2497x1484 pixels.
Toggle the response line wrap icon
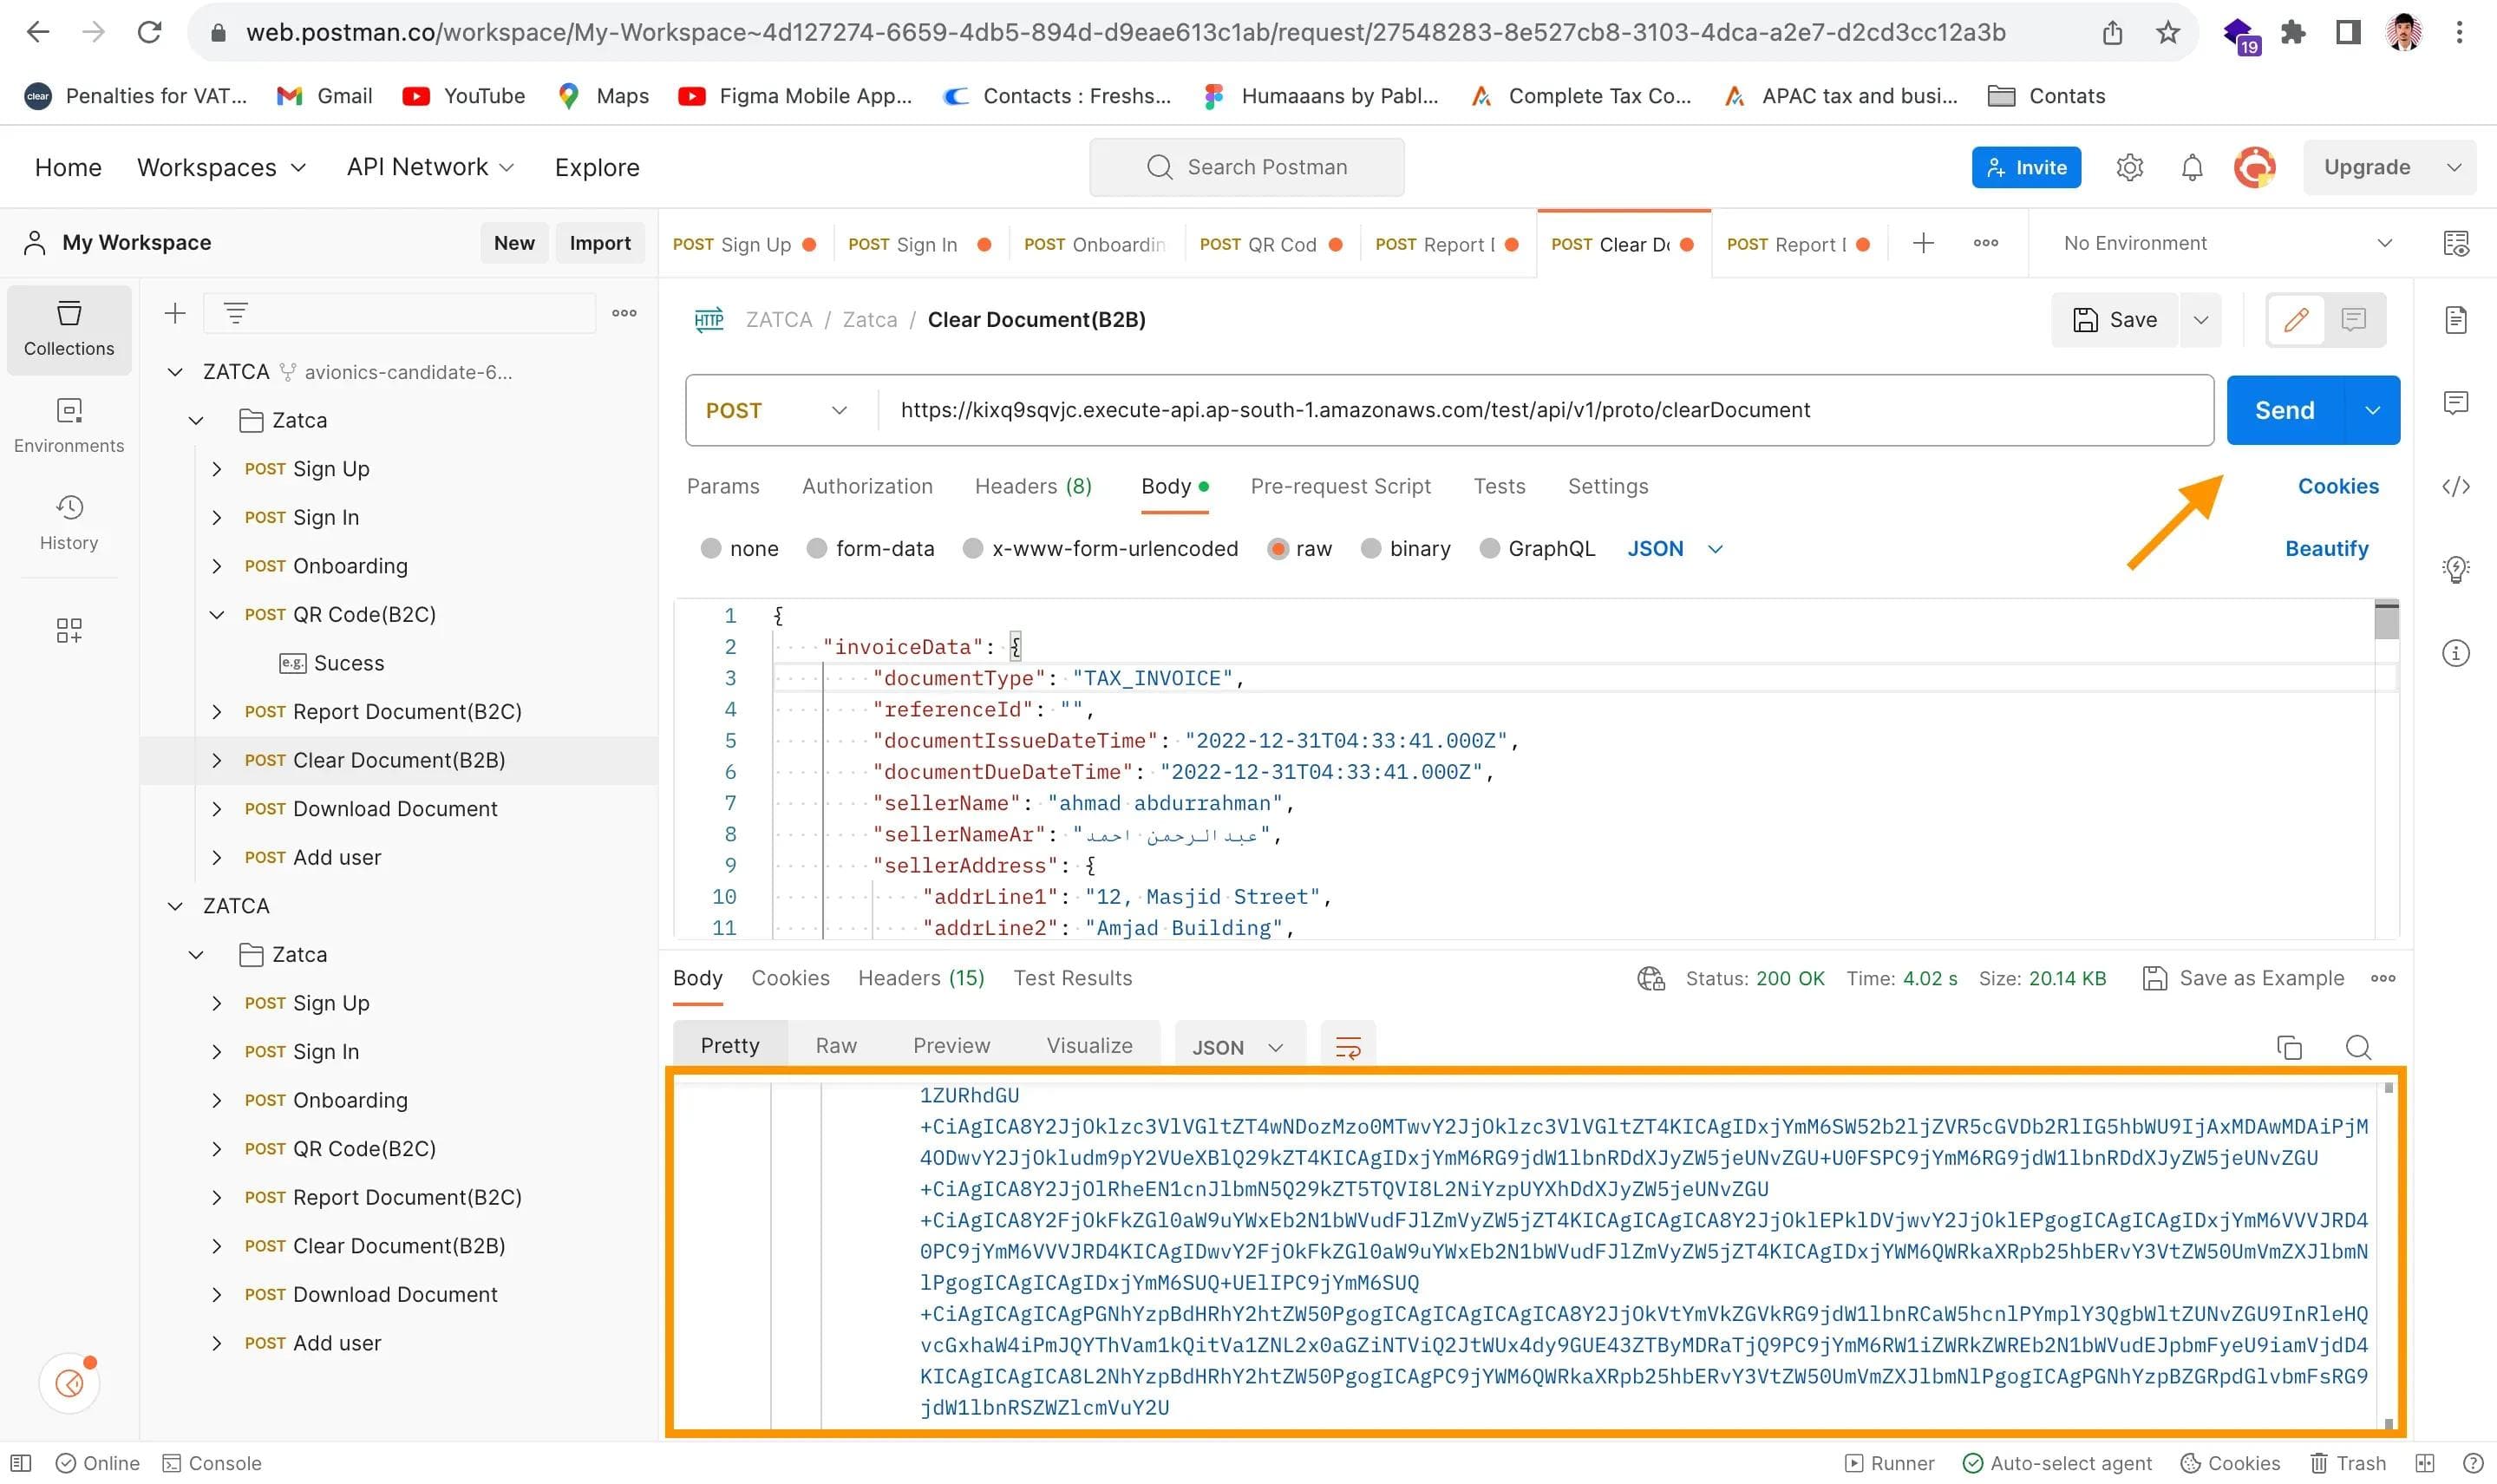click(1347, 1047)
